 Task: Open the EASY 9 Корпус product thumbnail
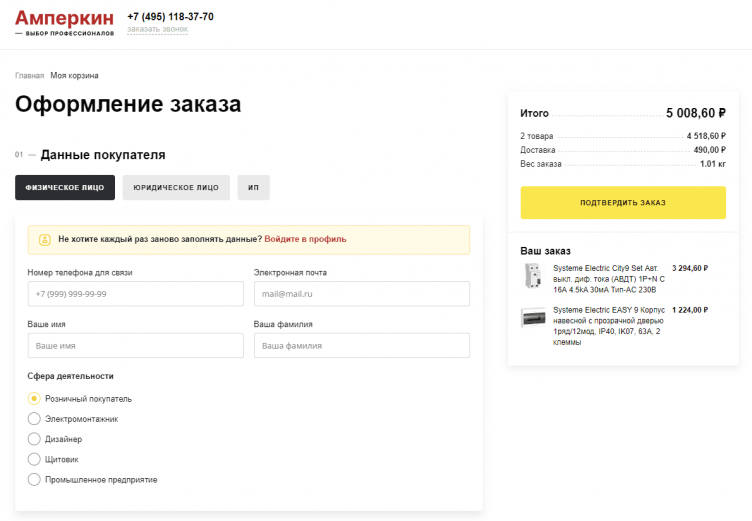coord(533,318)
